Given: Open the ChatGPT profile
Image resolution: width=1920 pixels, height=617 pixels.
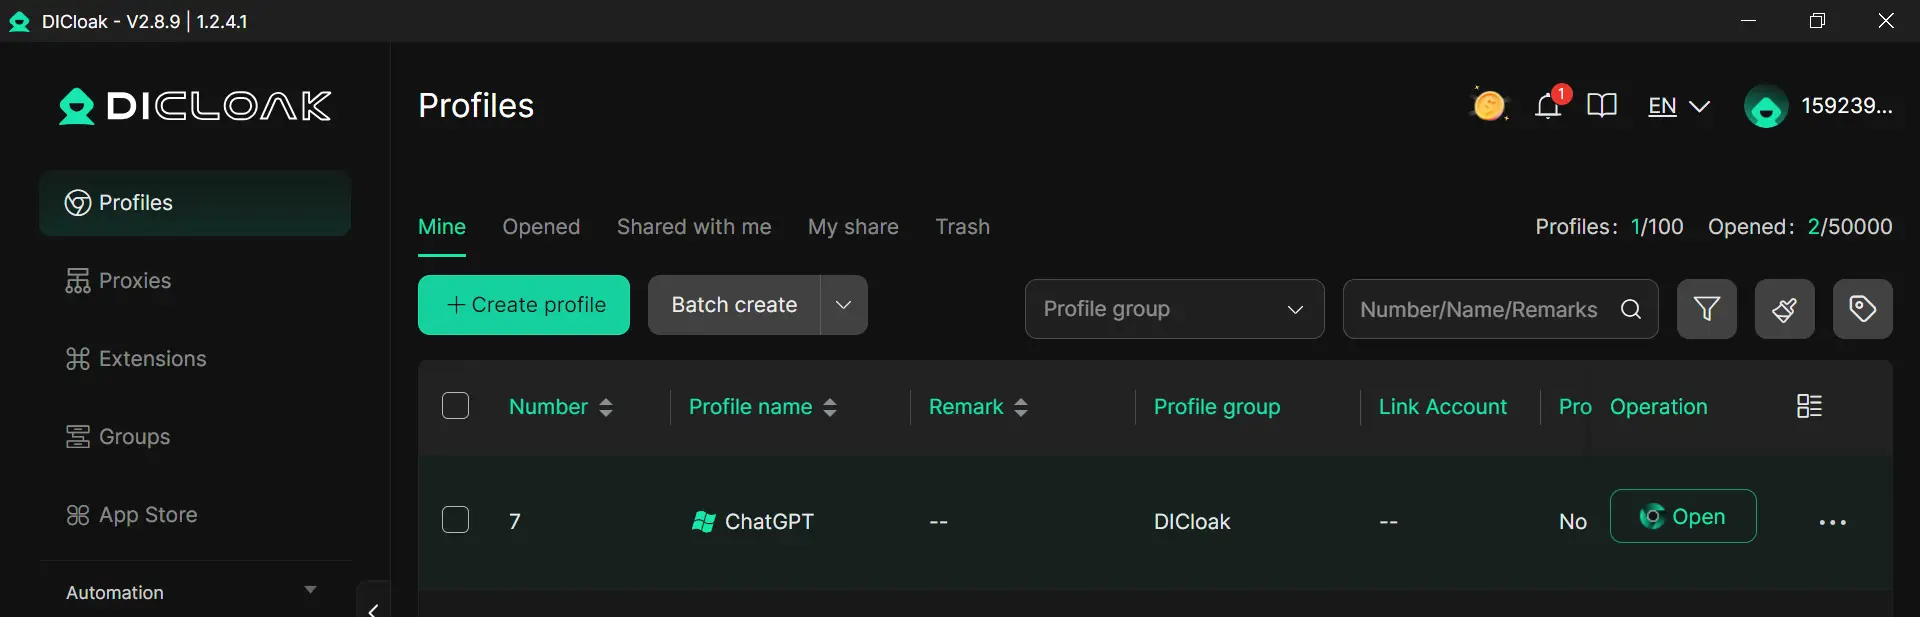Looking at the screenshot, I should pyautogui.click(x=1682, y=516).
